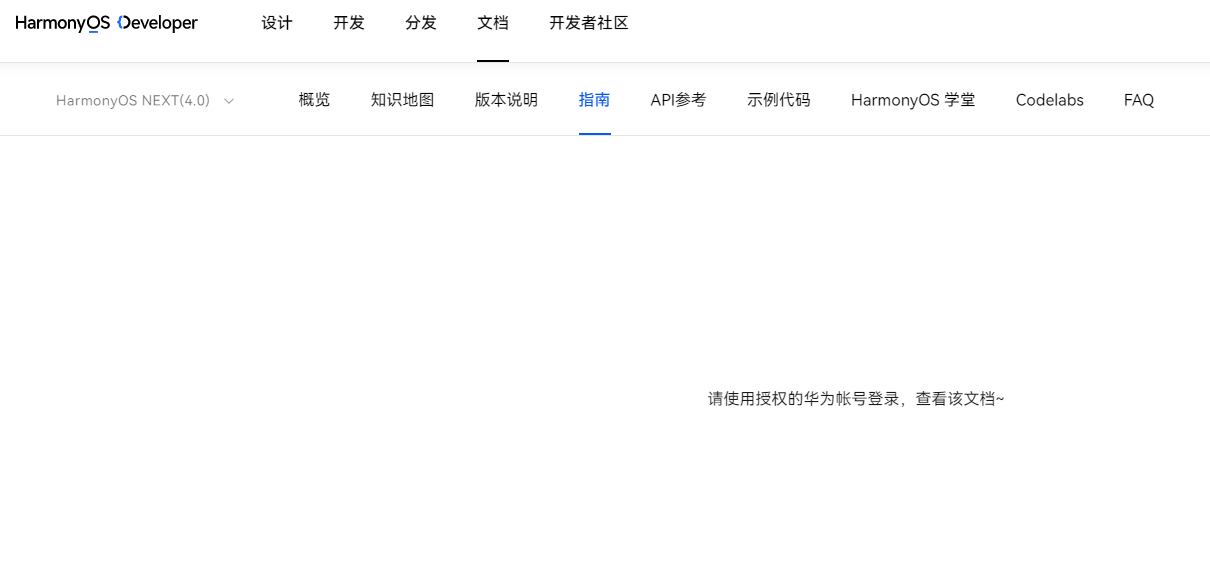Open the 分发 top menu

pyautogui.click(x=421, y=23)
